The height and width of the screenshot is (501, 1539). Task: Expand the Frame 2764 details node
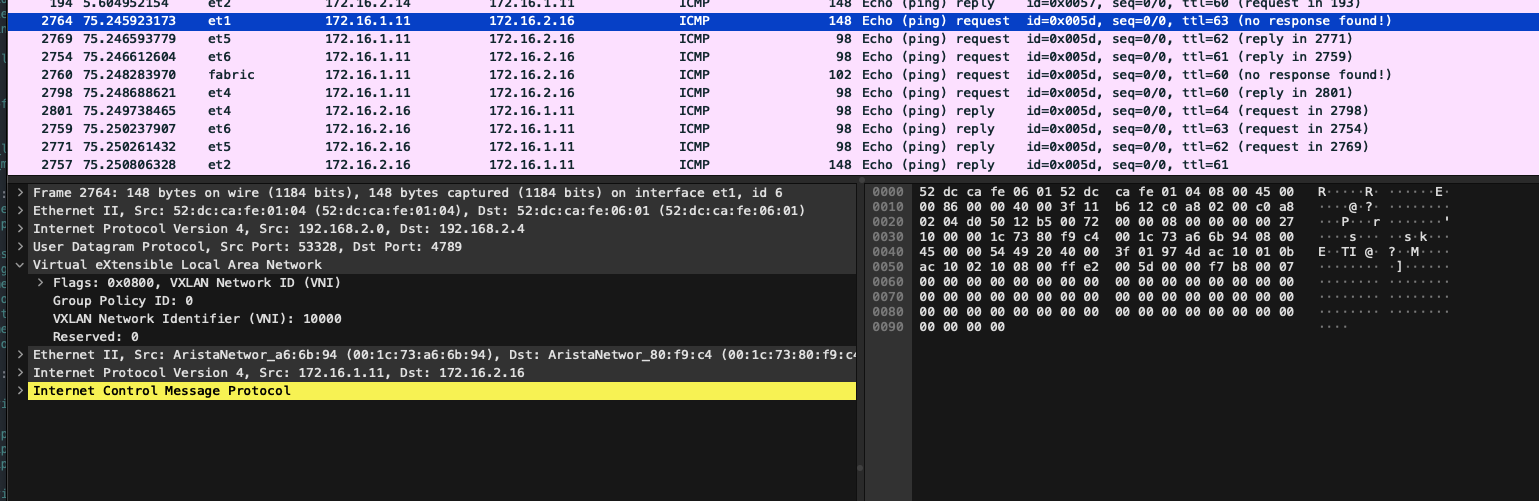click(x=21, y=192)
